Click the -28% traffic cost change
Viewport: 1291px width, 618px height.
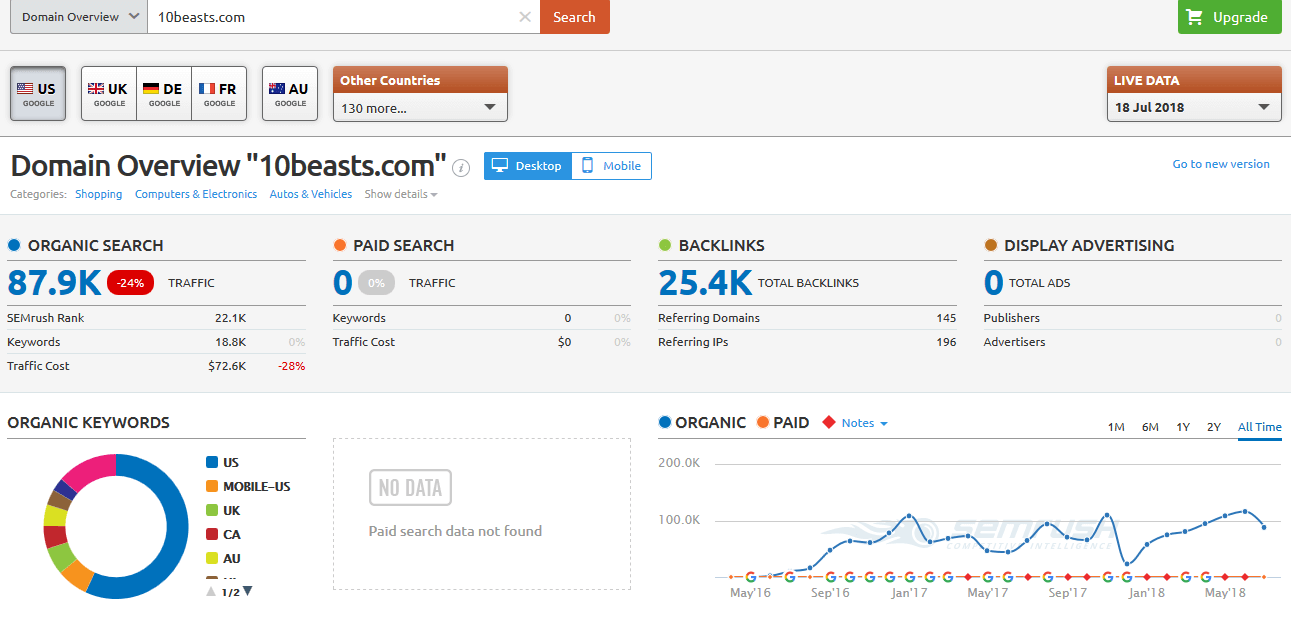[x=291, y=366]
